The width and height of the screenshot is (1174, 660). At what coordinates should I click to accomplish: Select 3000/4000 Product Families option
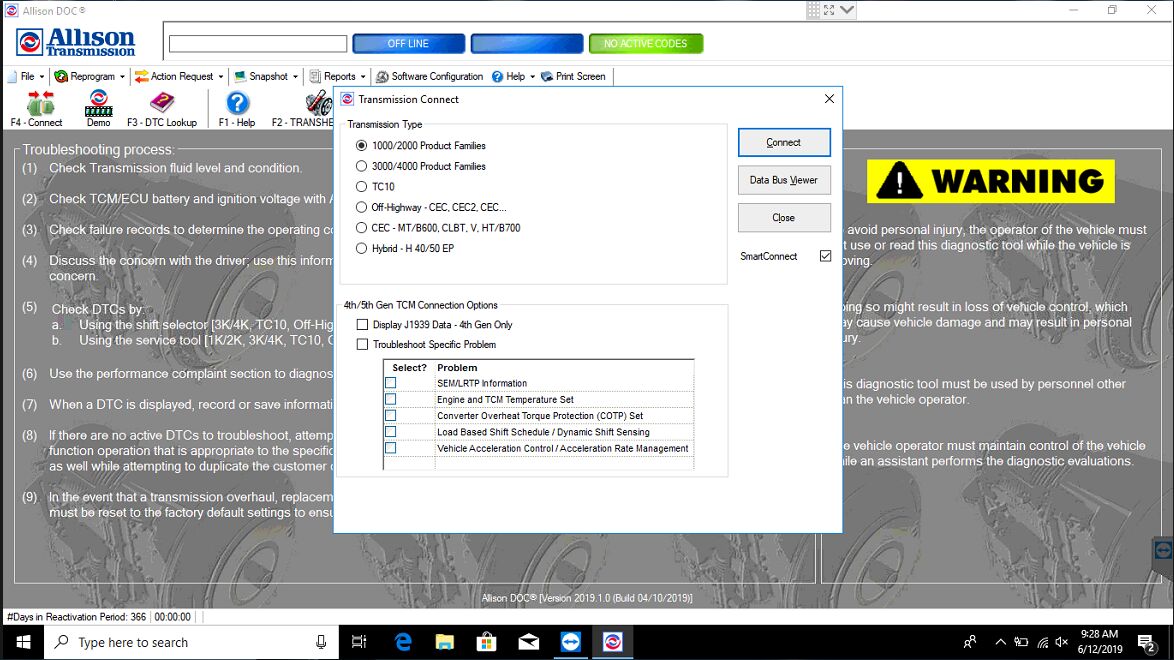362,166
